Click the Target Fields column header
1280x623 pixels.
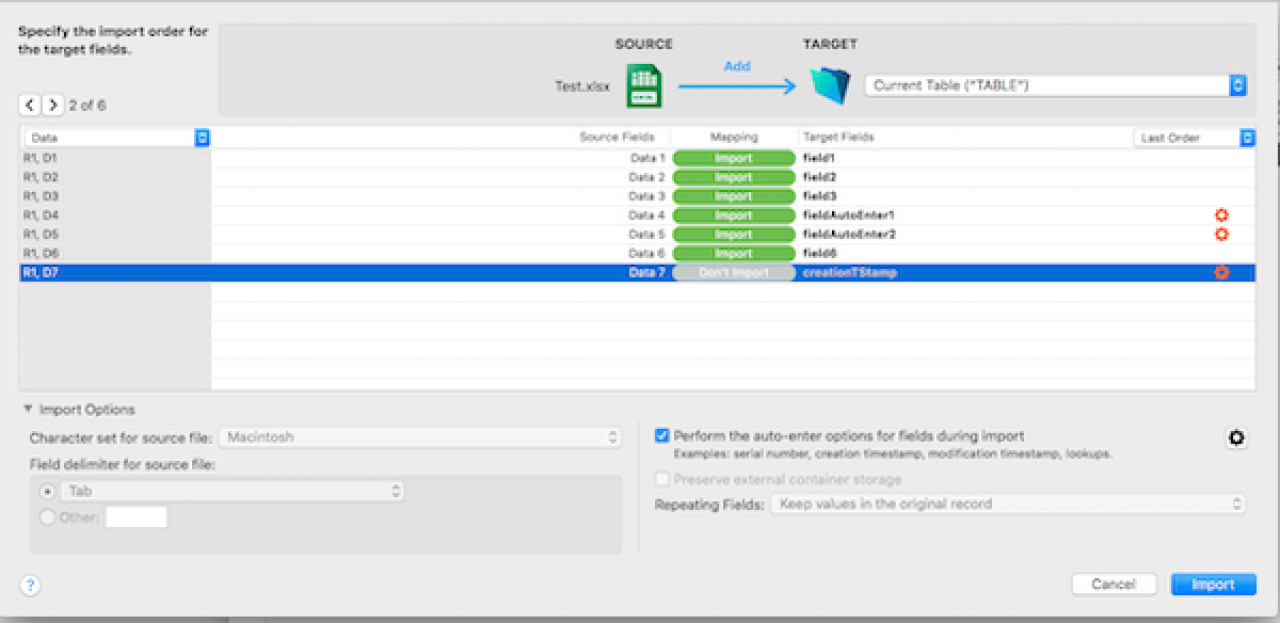tap(838, 138)
